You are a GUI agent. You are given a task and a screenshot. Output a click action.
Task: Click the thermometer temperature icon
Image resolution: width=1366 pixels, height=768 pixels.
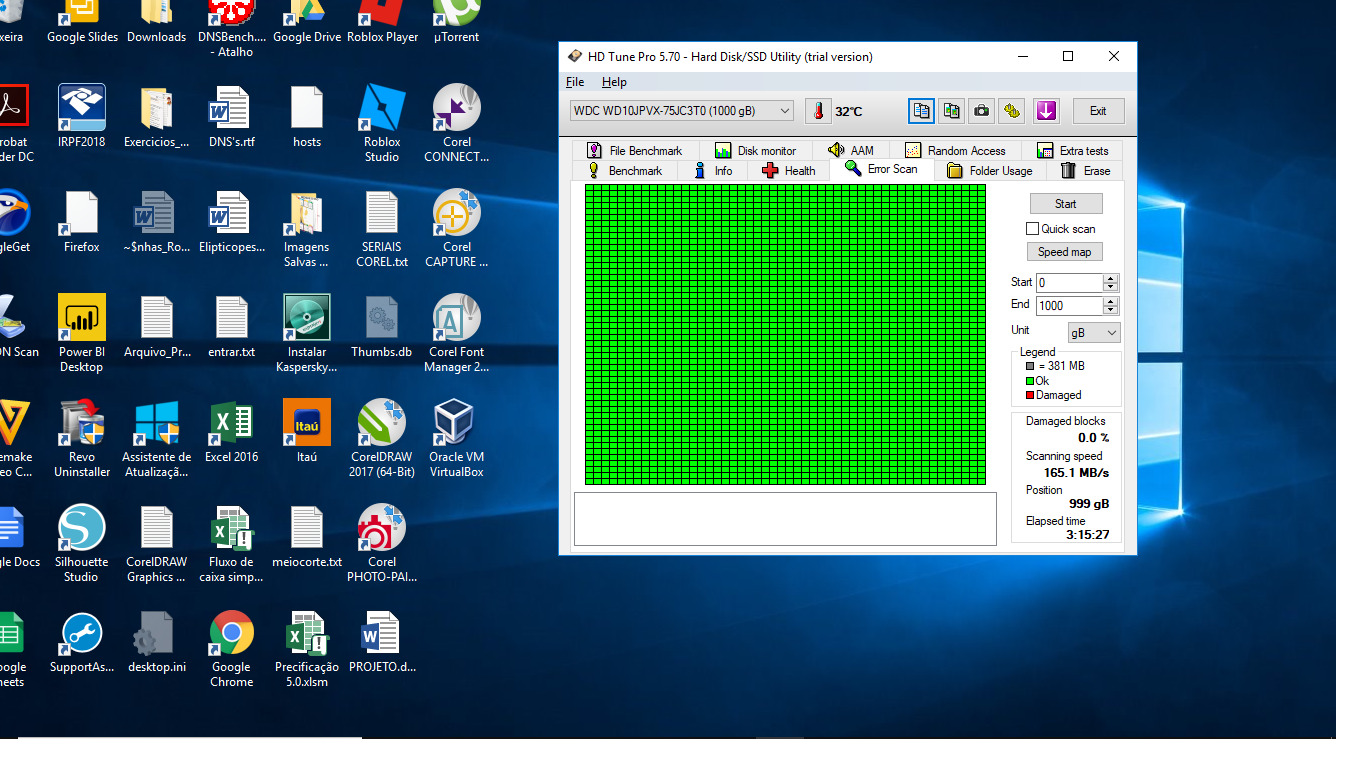[818, 111]
